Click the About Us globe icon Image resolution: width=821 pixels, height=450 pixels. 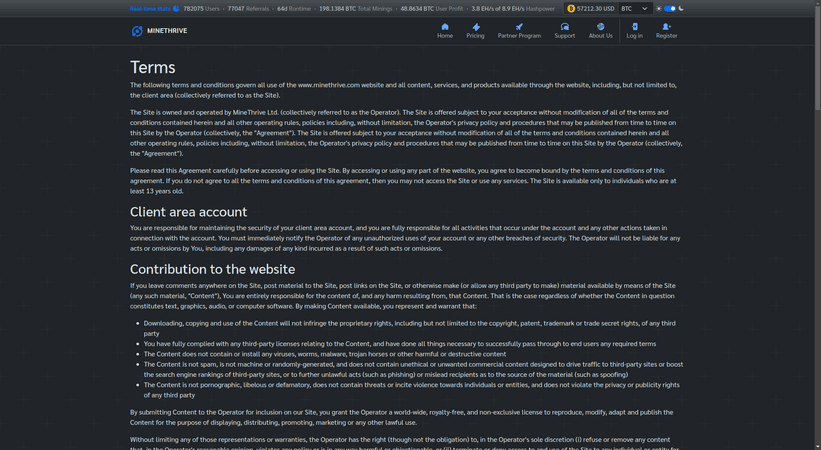600,27
